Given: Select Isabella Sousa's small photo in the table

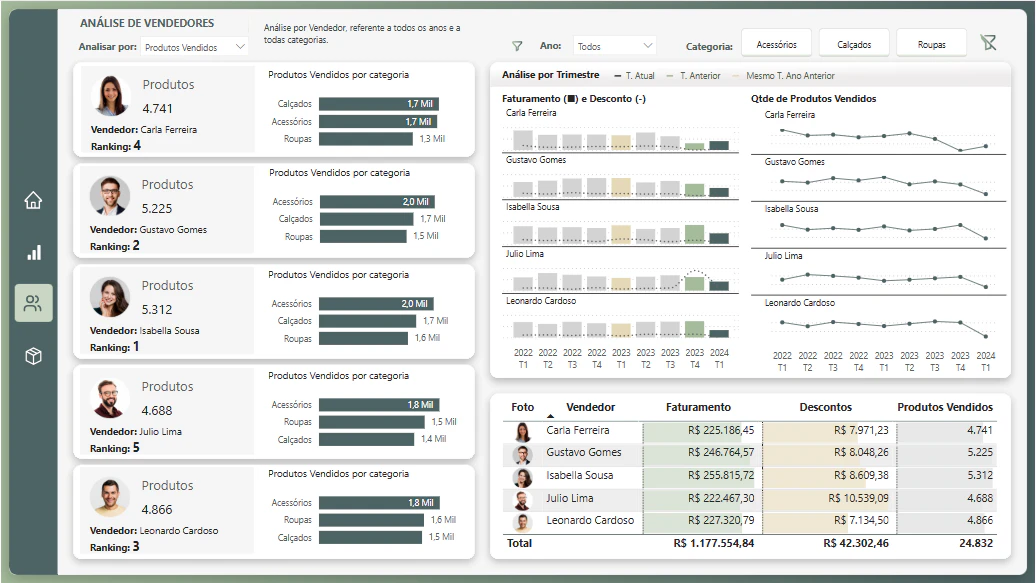Looking at the screenshot, I should click(523, 477).
